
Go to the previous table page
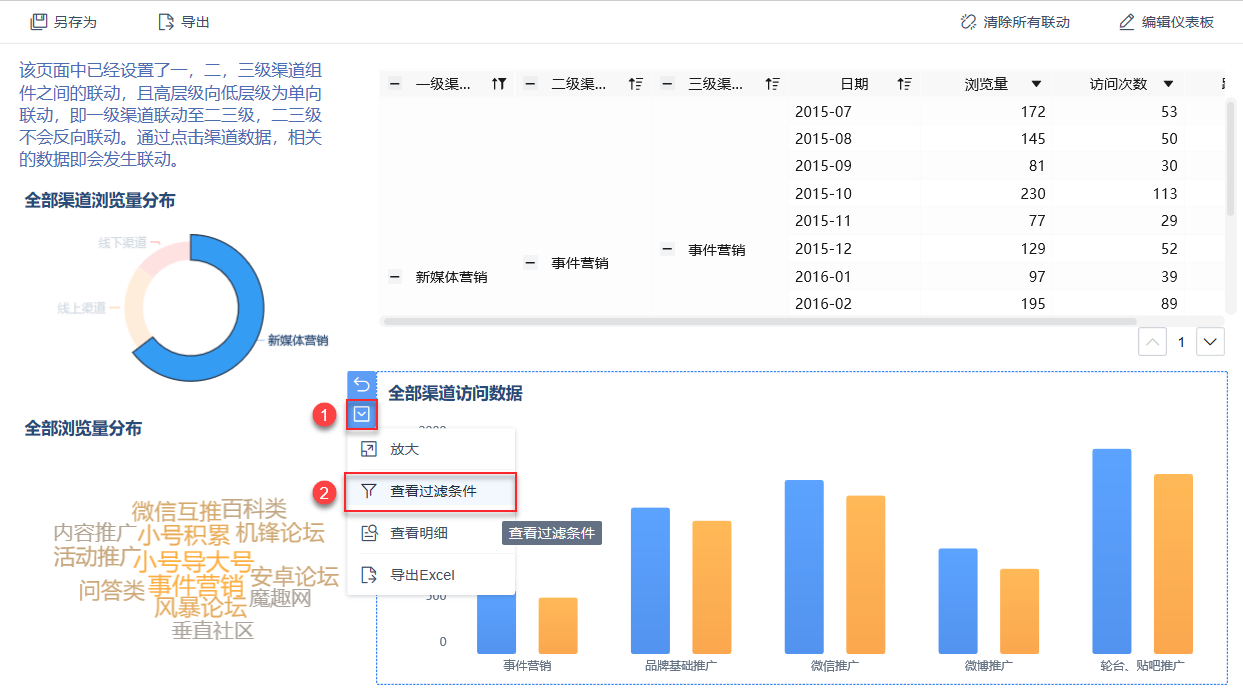coord(1152,342)
